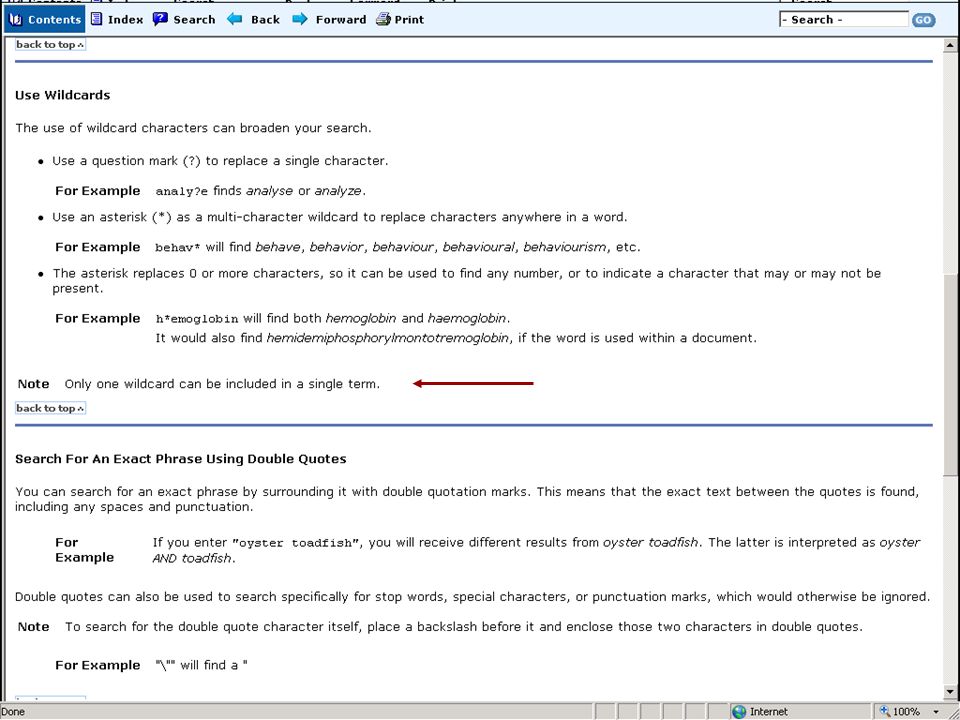Image resolution: width=960 pixels, height=720 pixels.
Task: Click the word hemidemiphosphorylmontotremoglobin
Action: (388, 338)
